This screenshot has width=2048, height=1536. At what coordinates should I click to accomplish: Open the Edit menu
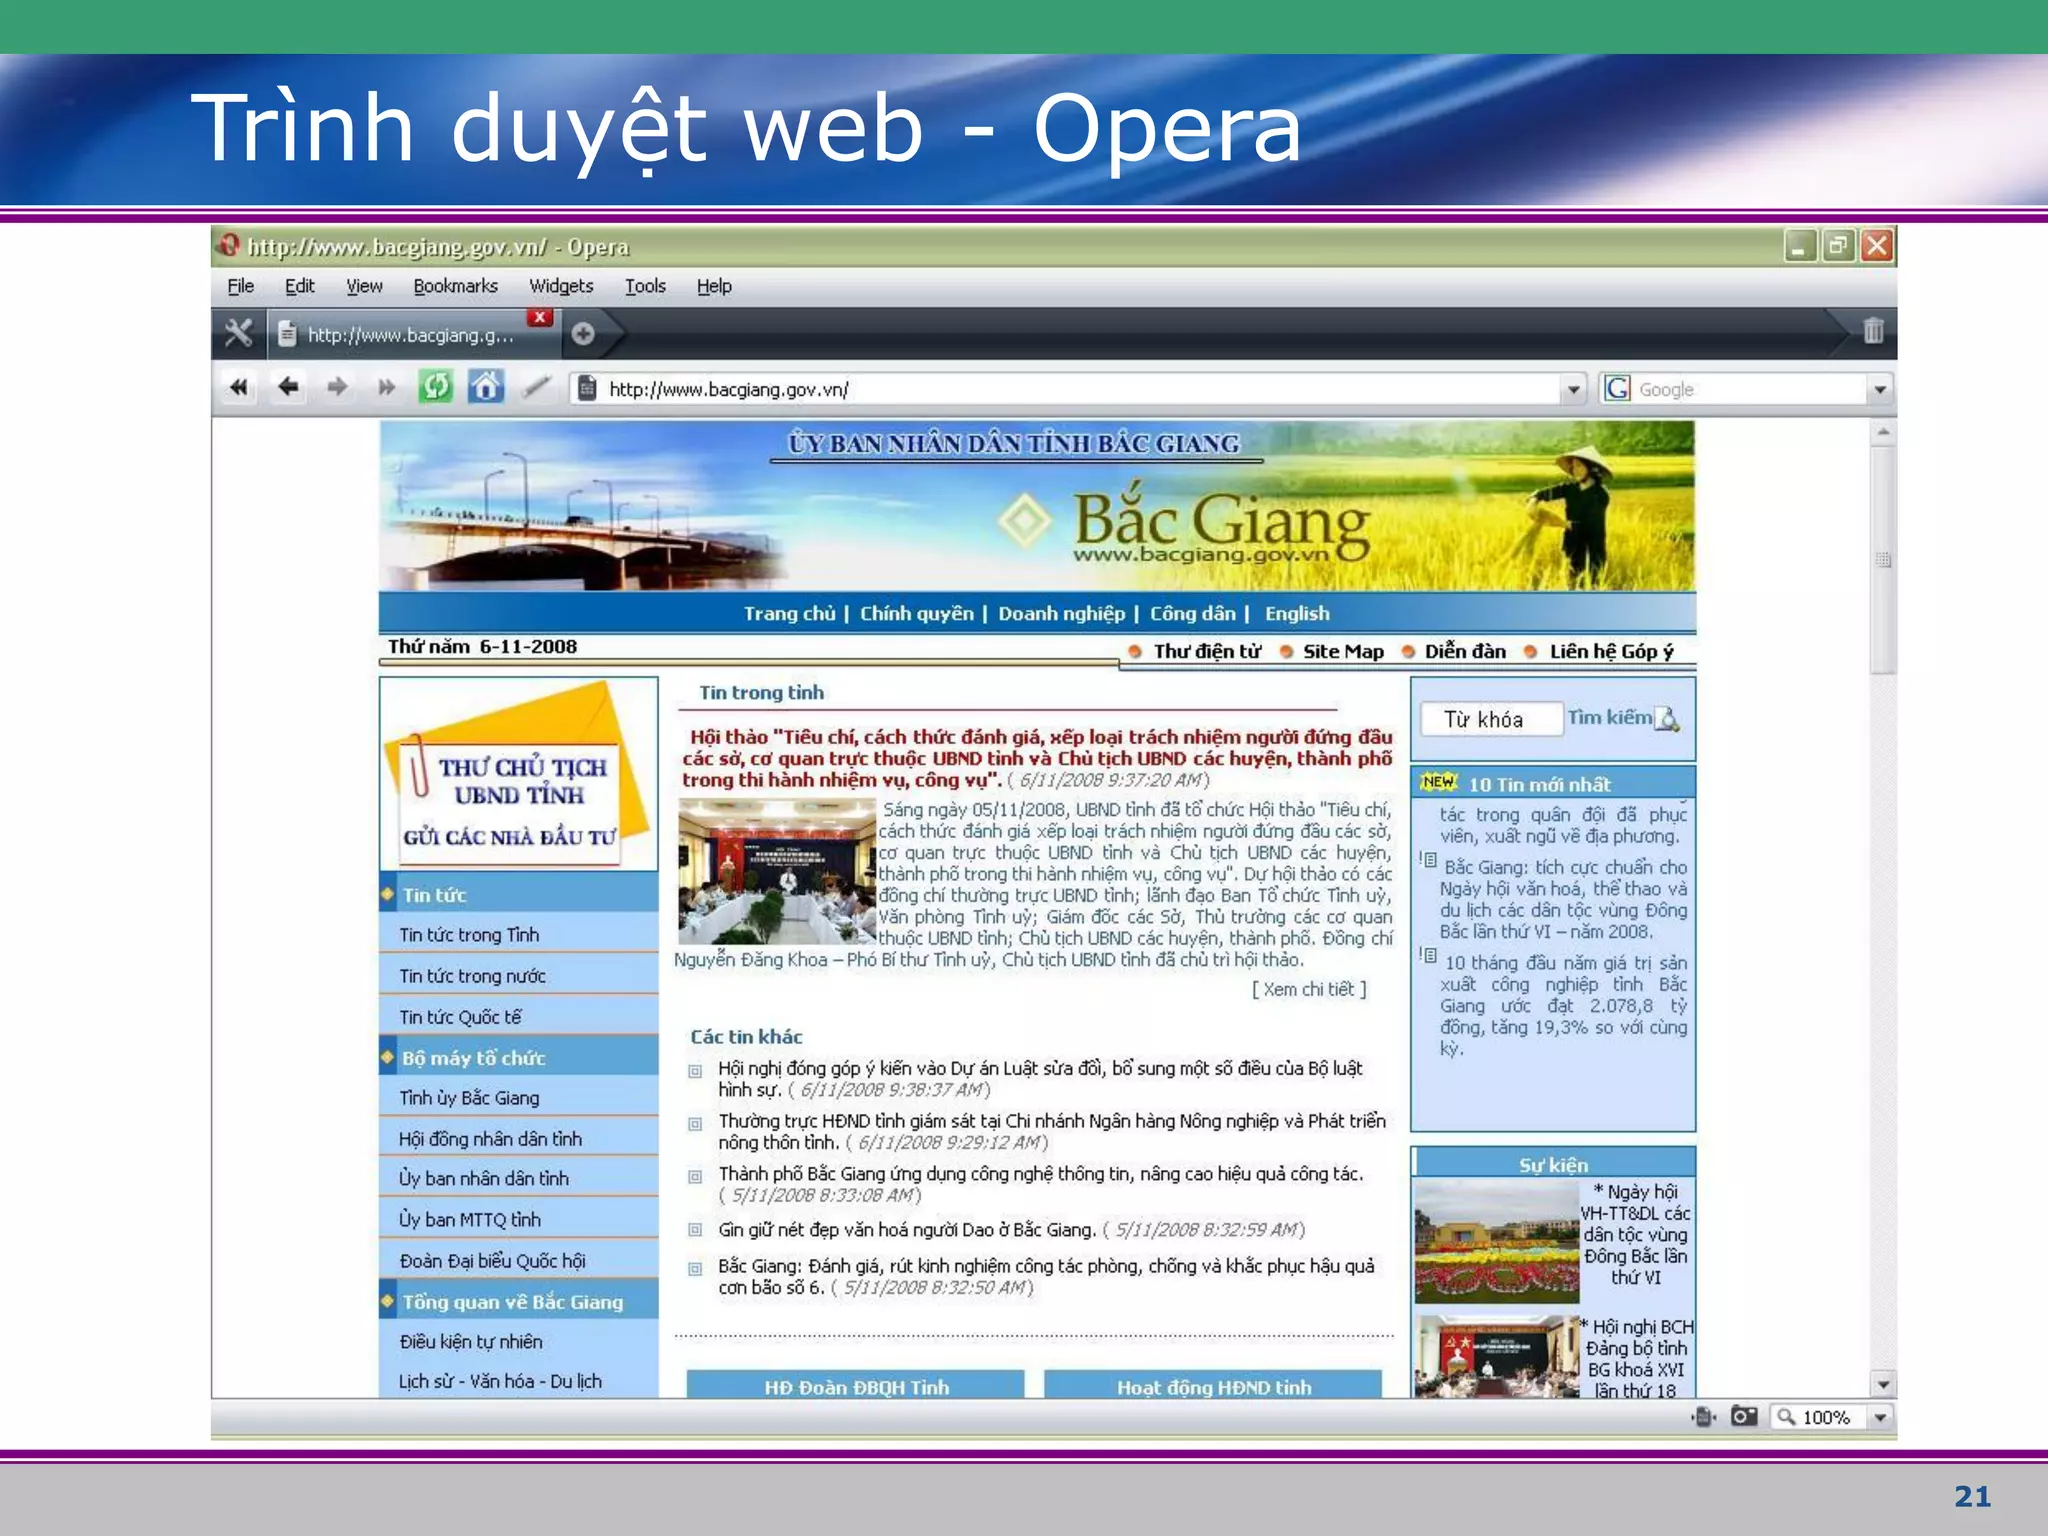[x=299, y=286]
